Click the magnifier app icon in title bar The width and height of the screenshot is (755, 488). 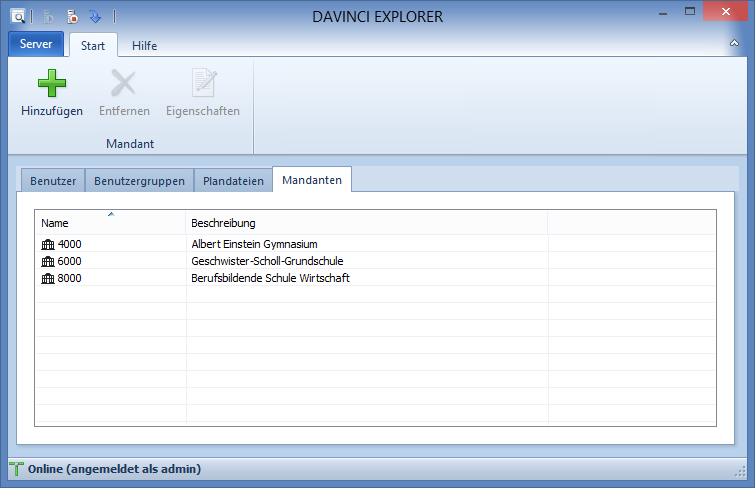tap(18, 16)
